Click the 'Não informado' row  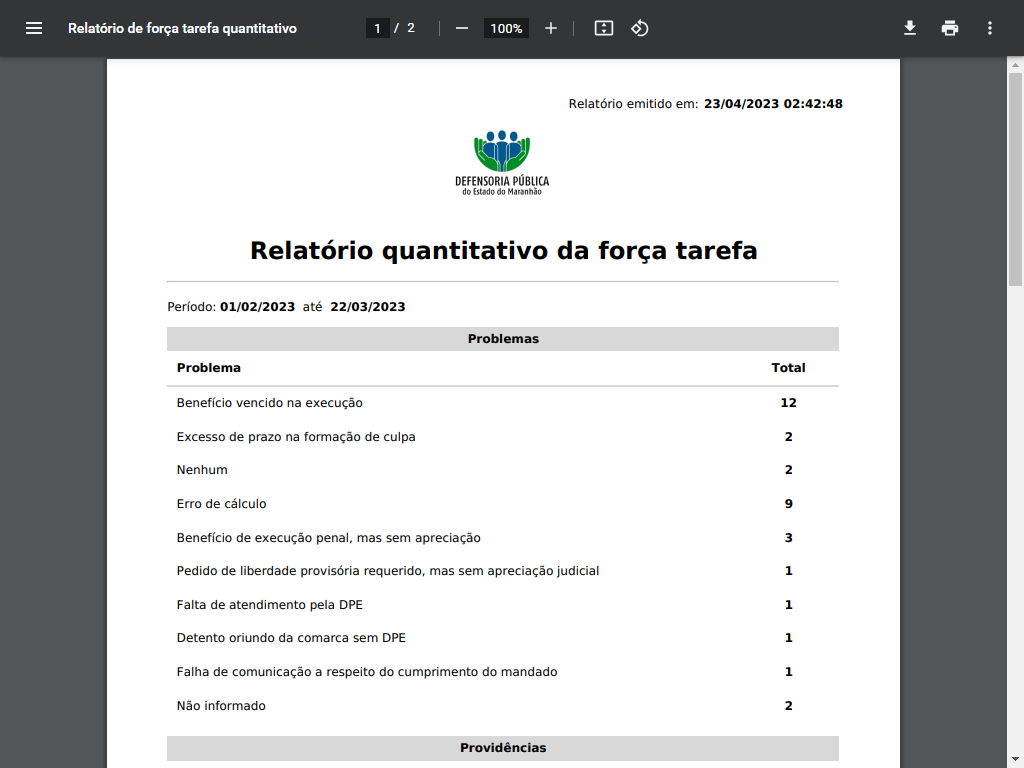pyautogui.click(x=503, y=706)
